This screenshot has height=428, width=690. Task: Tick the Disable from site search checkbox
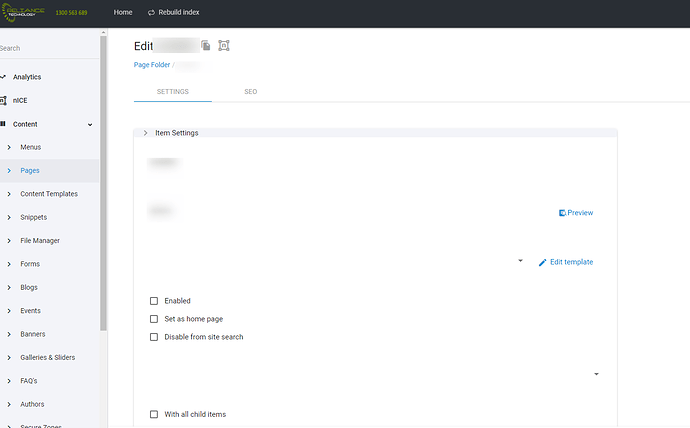[x=154, y=337]
